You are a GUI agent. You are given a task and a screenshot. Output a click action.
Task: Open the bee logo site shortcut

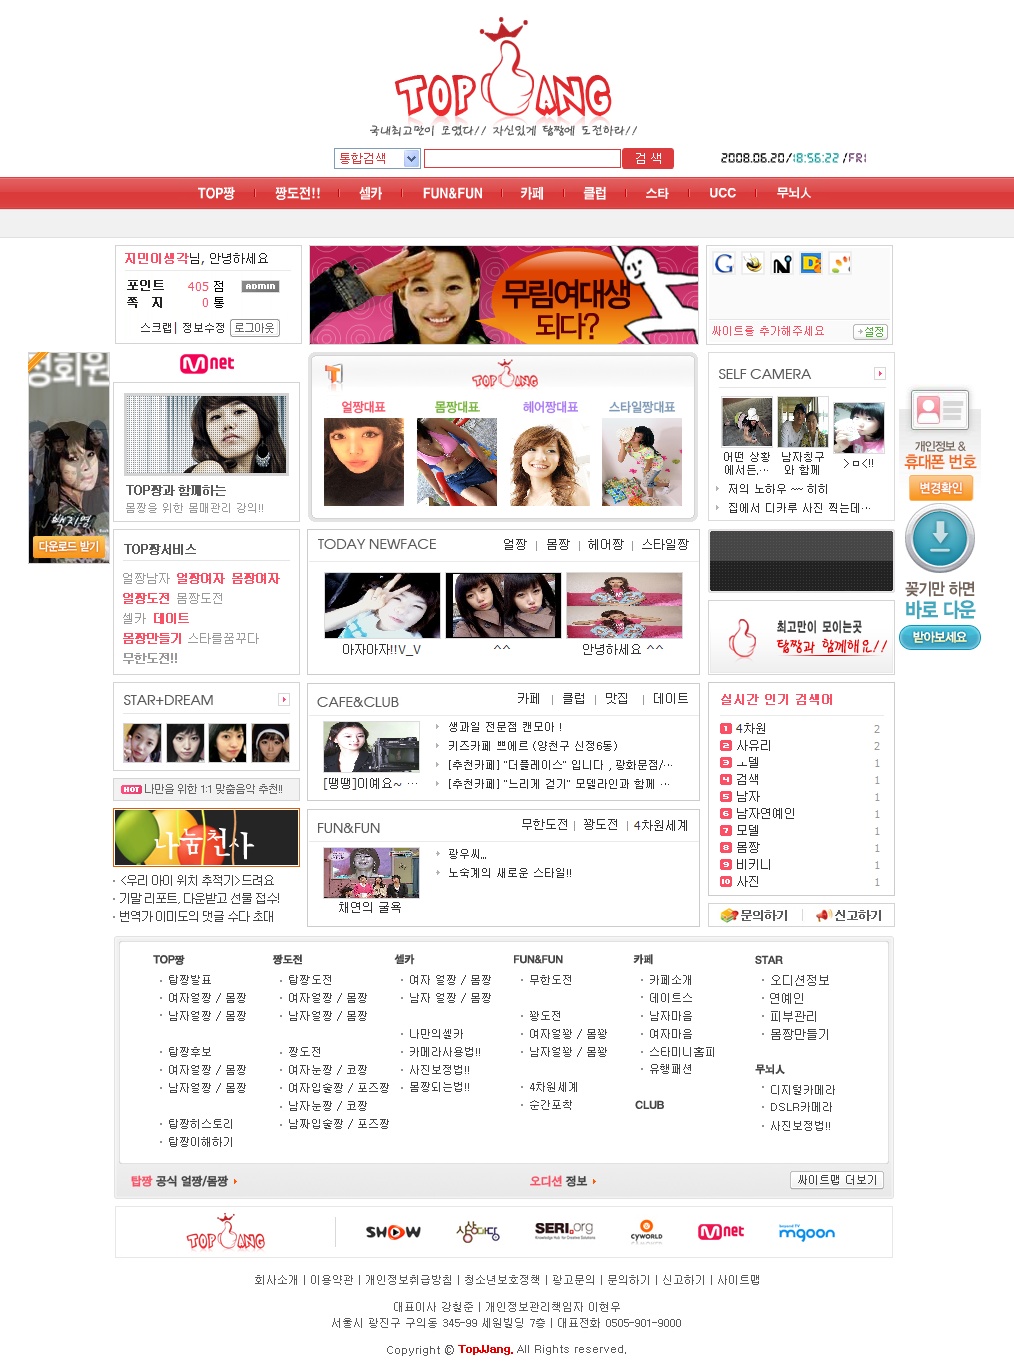click(x=753, y=264)
